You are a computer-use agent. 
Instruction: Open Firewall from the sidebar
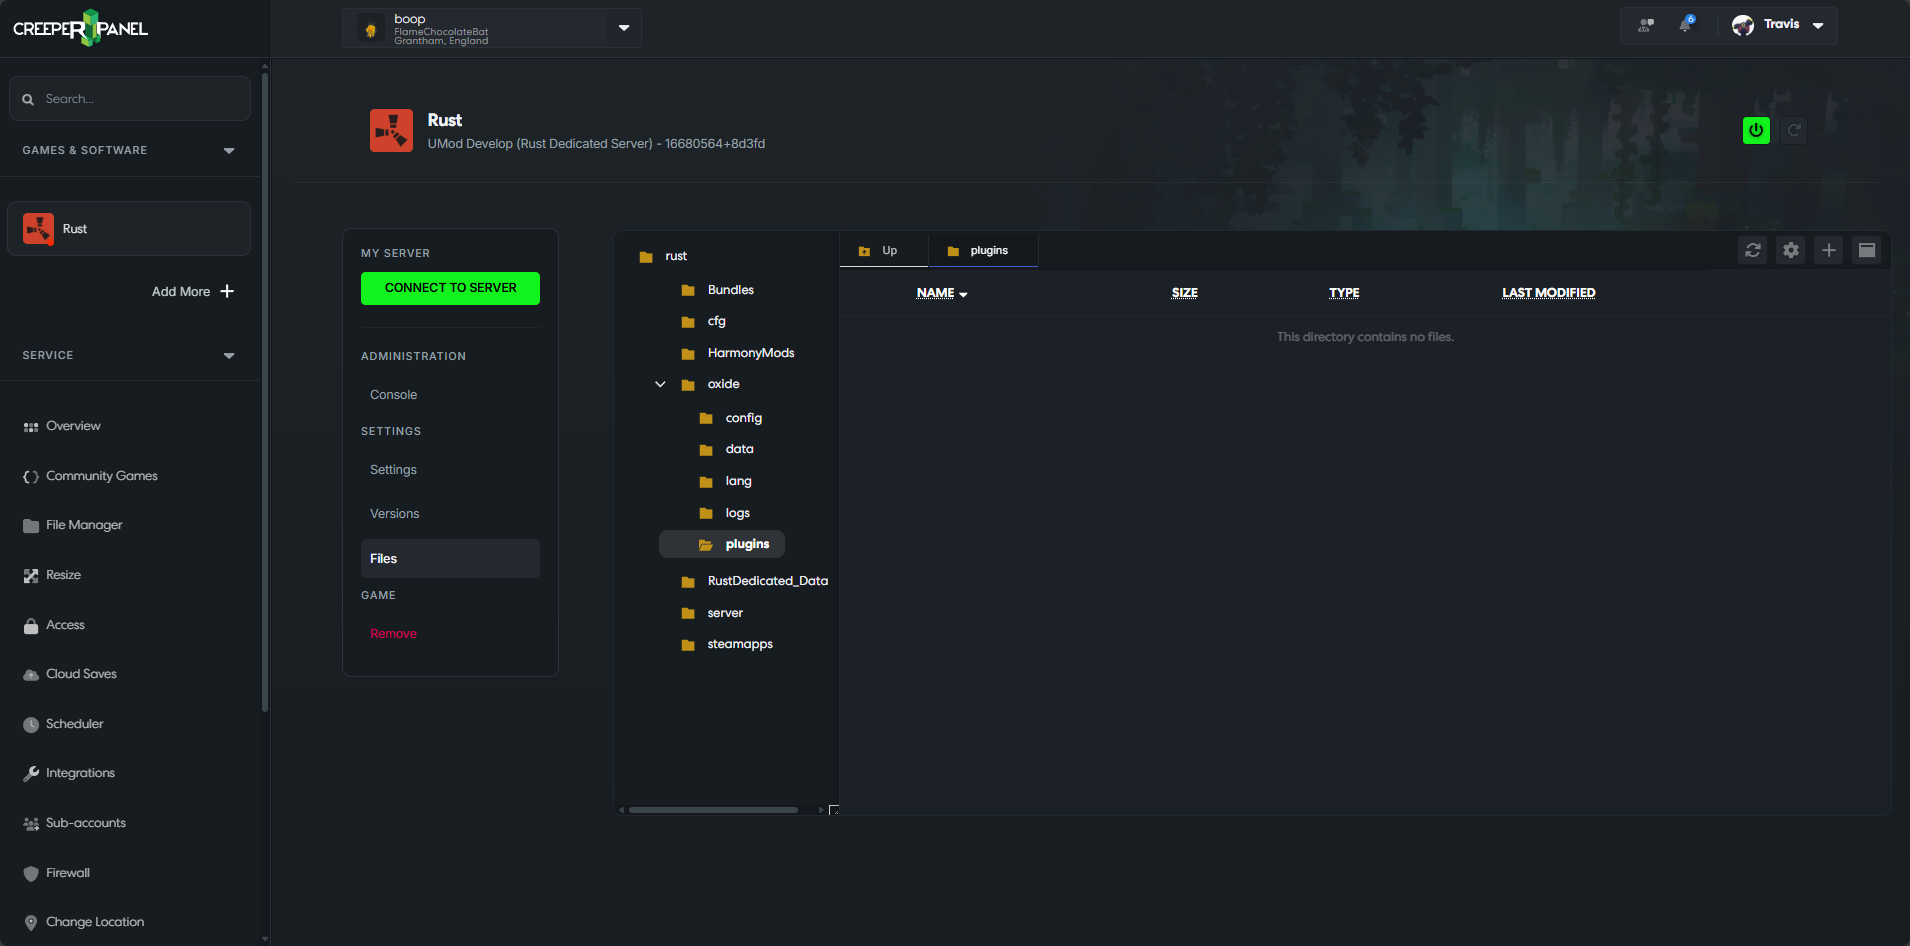[x=66, y=872]
